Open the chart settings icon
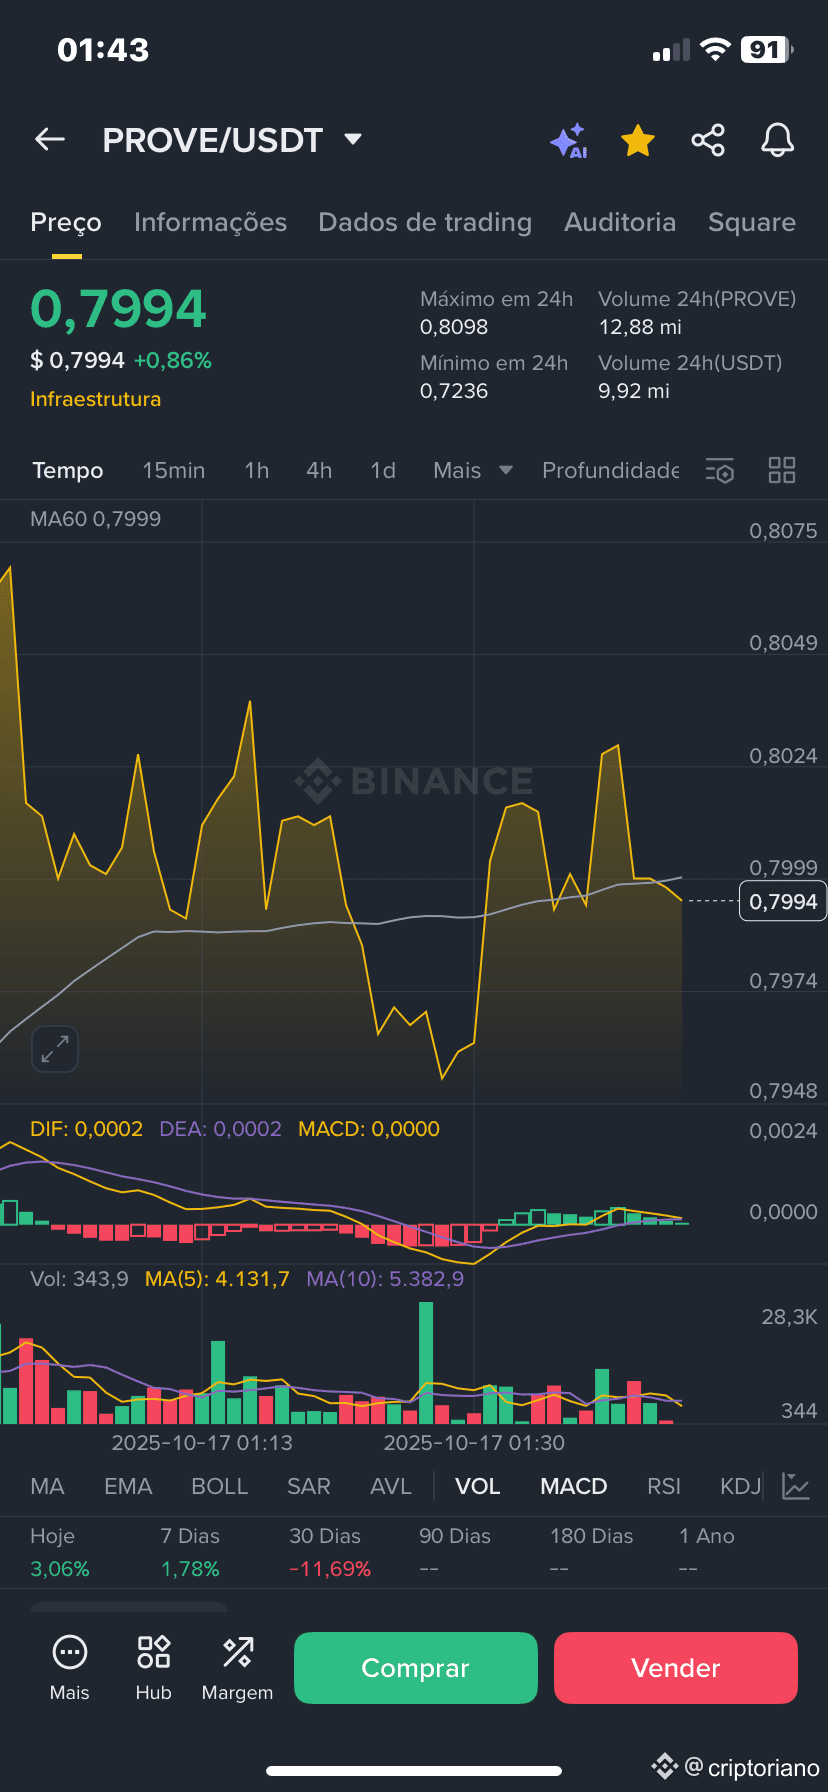 (x=720, y=470)
